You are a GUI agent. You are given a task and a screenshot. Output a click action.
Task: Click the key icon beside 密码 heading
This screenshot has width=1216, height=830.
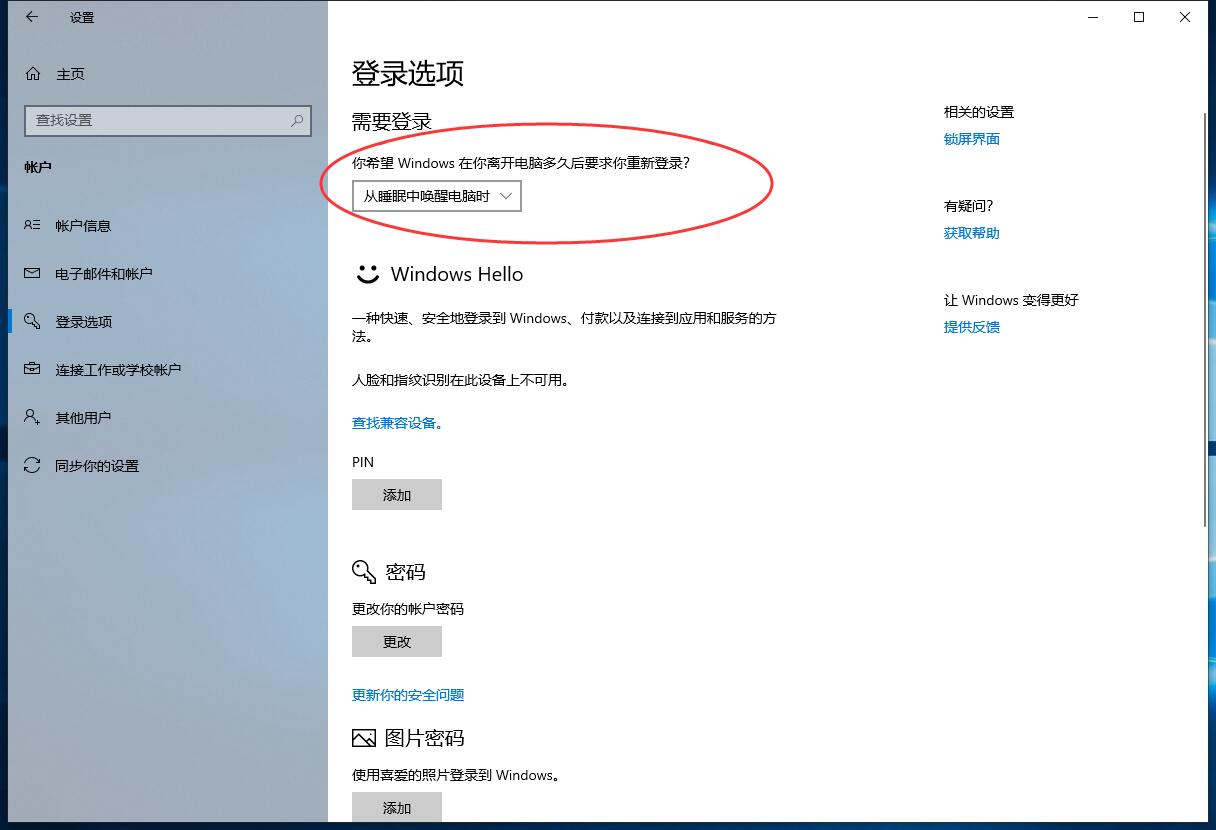click(364, 572)
